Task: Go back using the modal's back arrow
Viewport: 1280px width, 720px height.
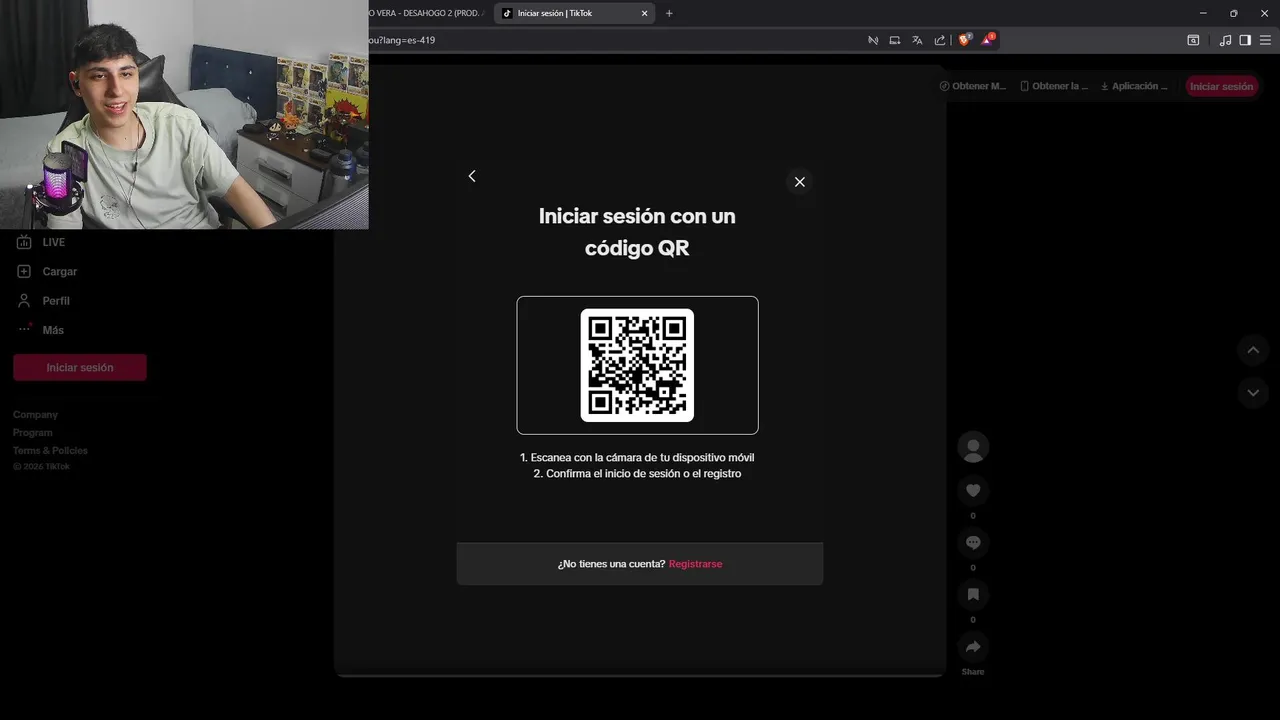Action: pyautogui.click(x=472, y=176)
